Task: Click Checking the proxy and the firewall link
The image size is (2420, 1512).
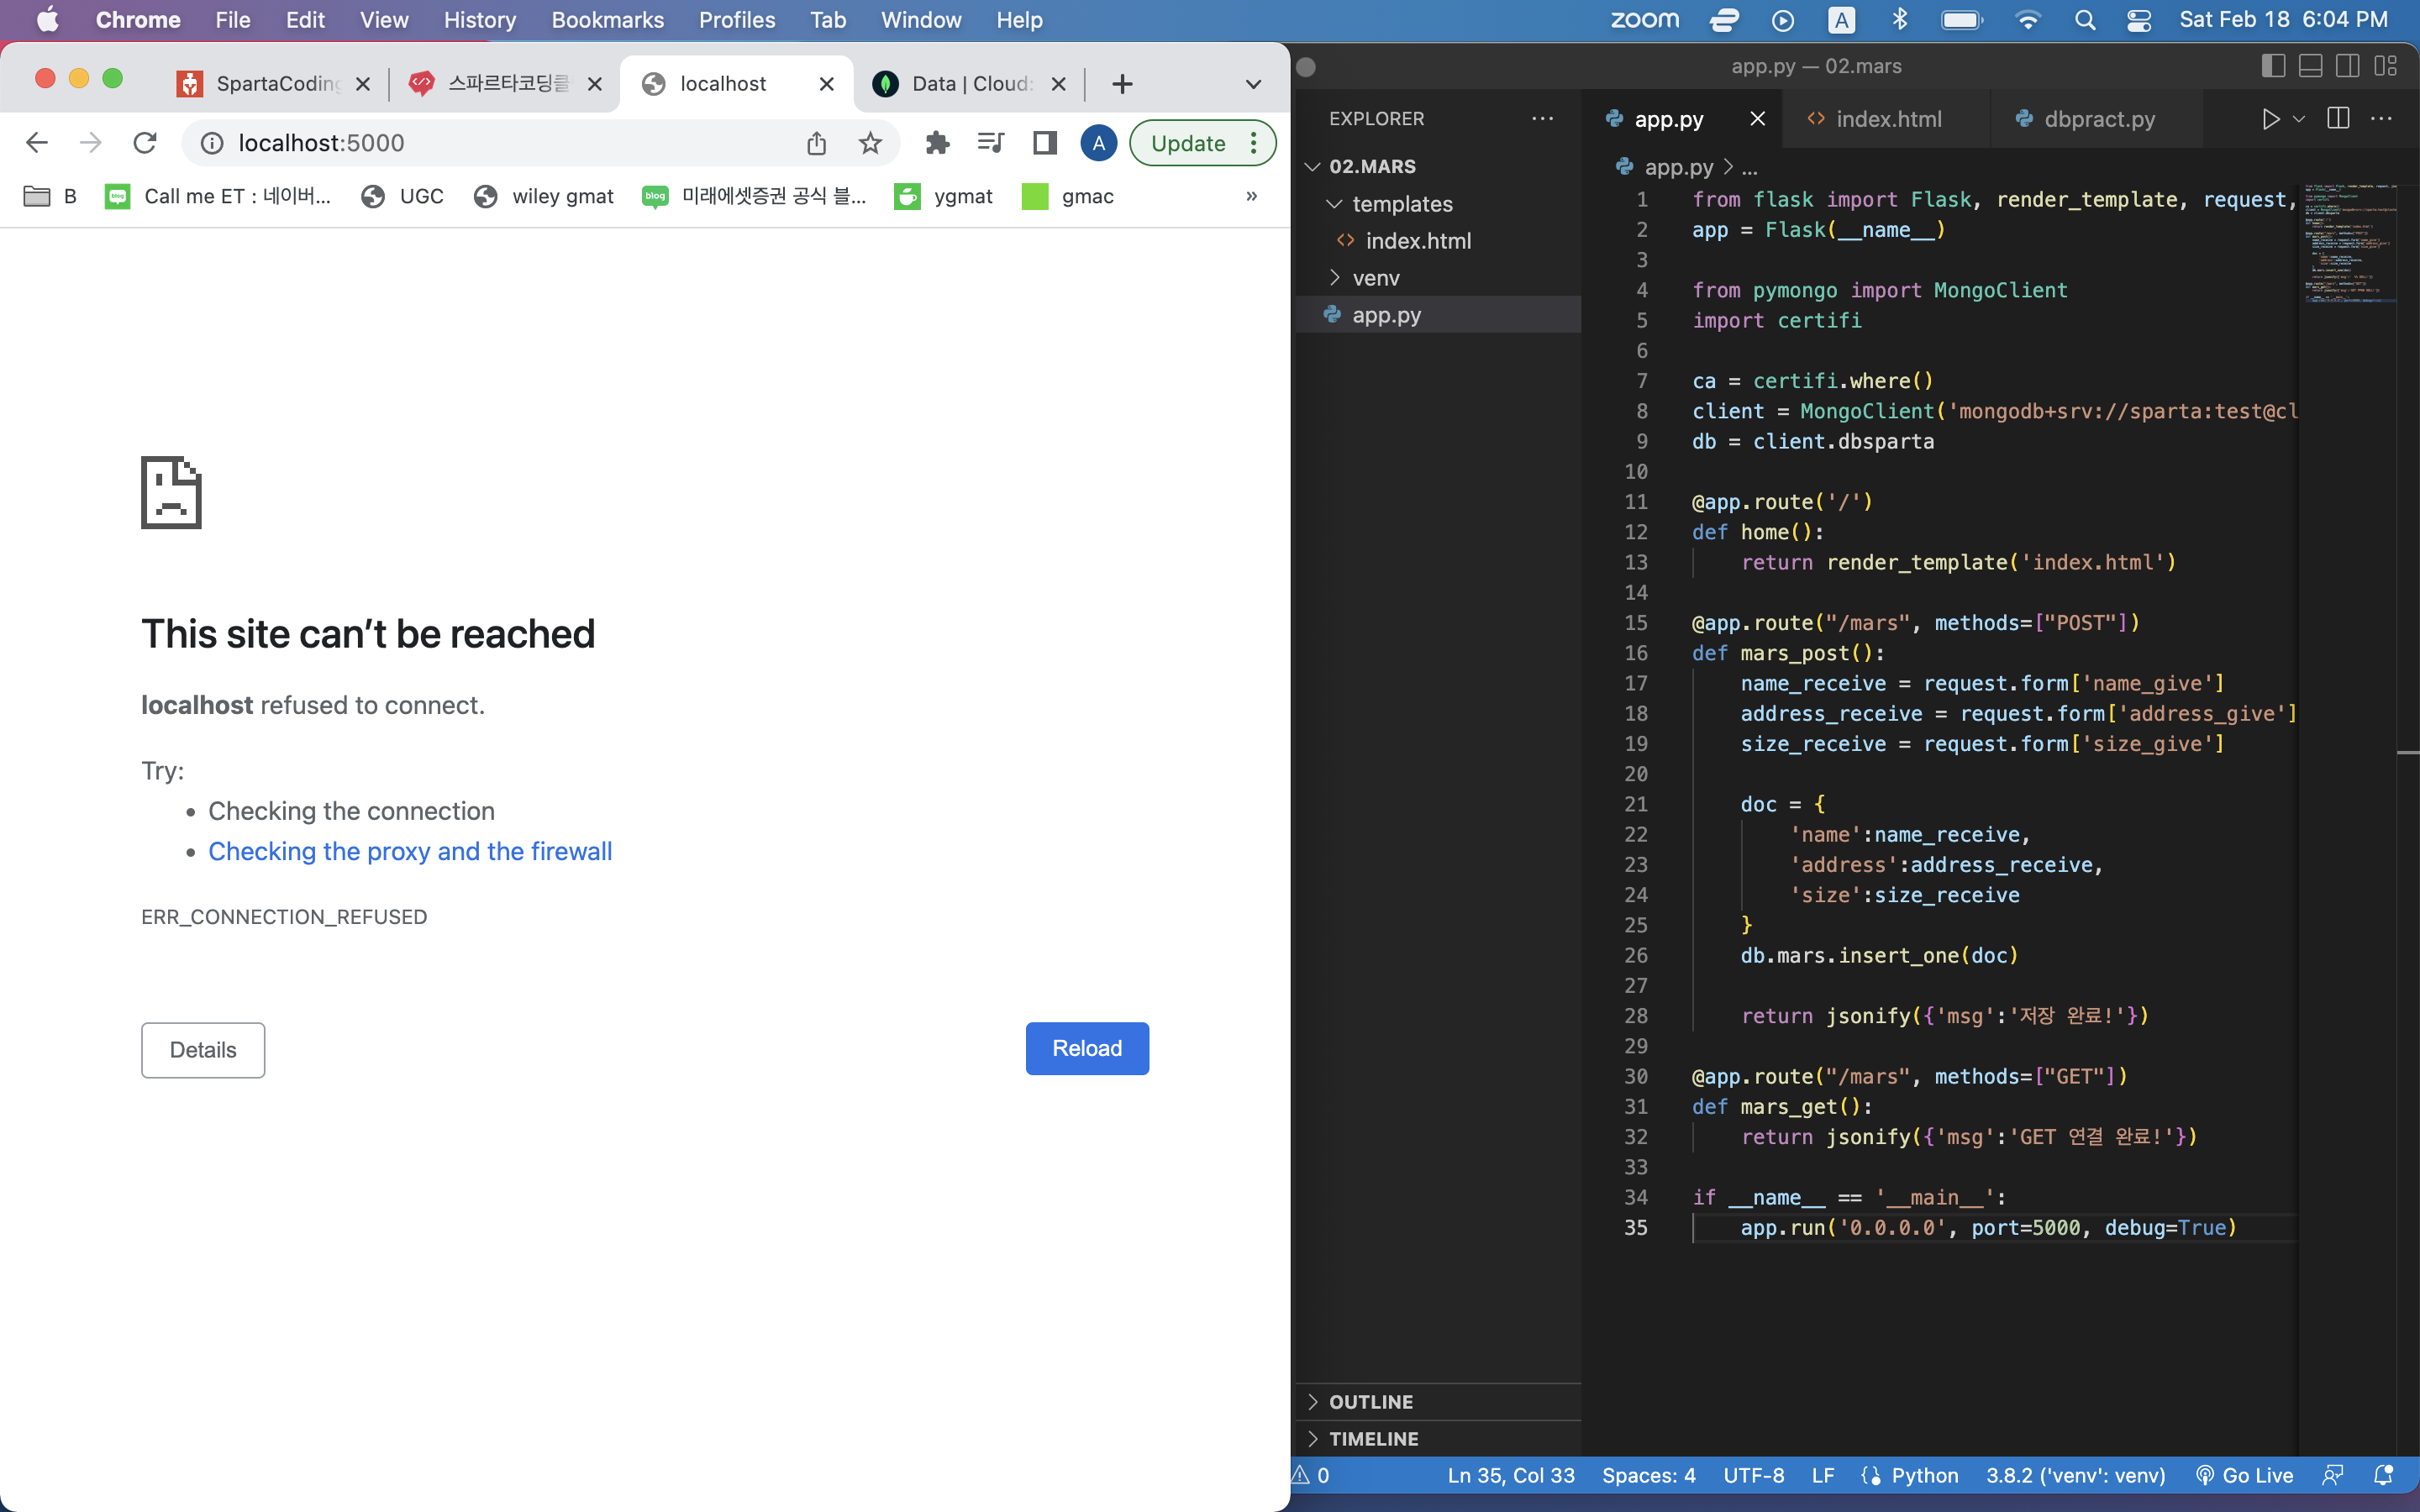Action: (410, 851)
